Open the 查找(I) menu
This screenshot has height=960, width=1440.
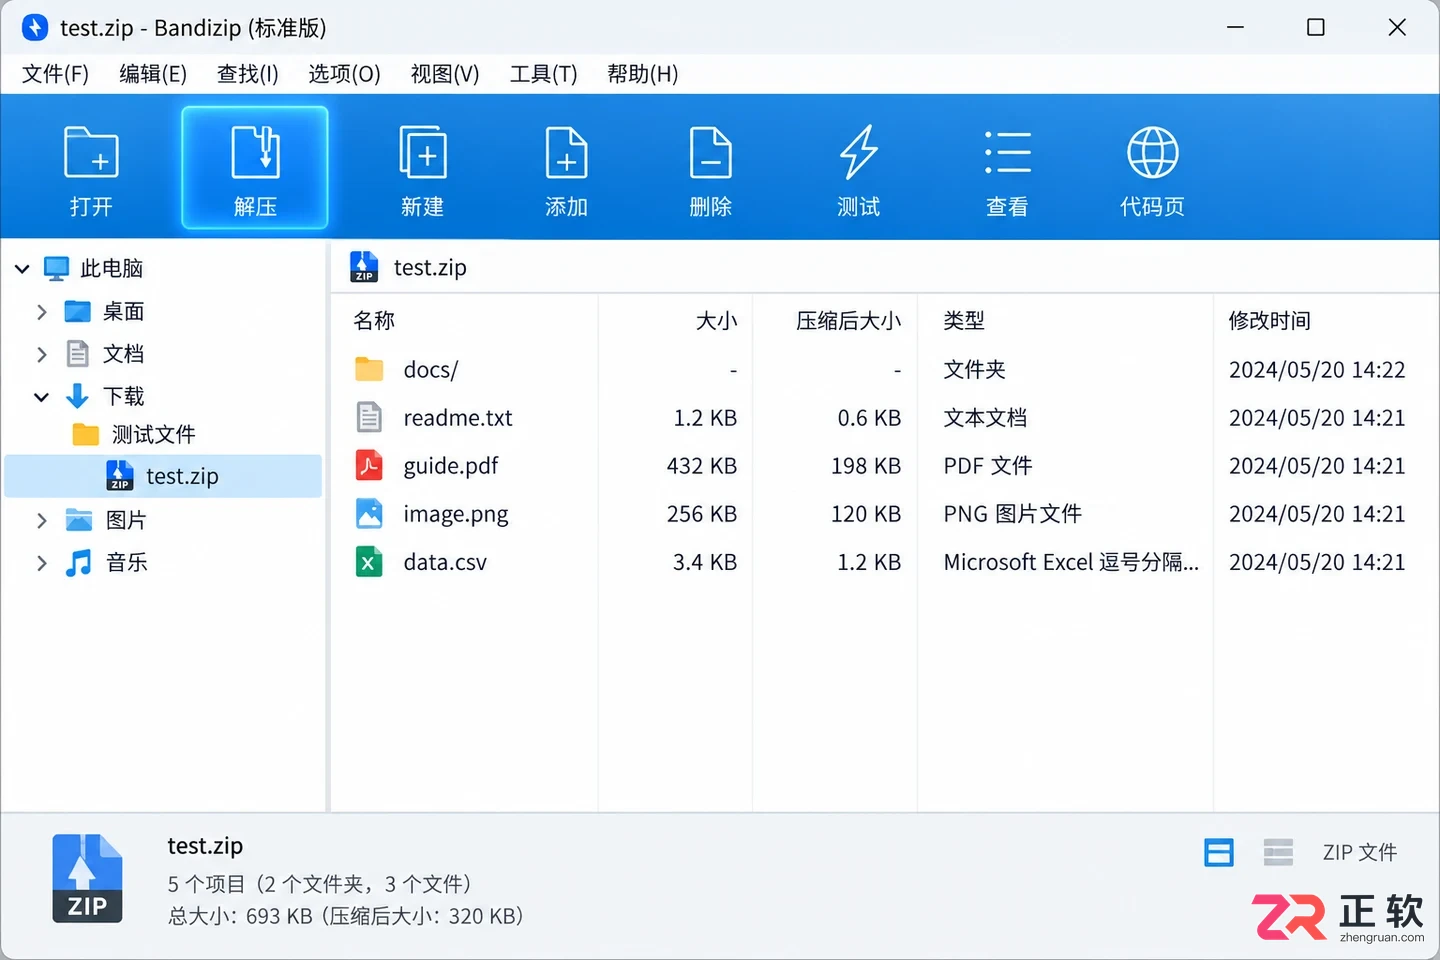pyautogui.click(x=247, y=74)
